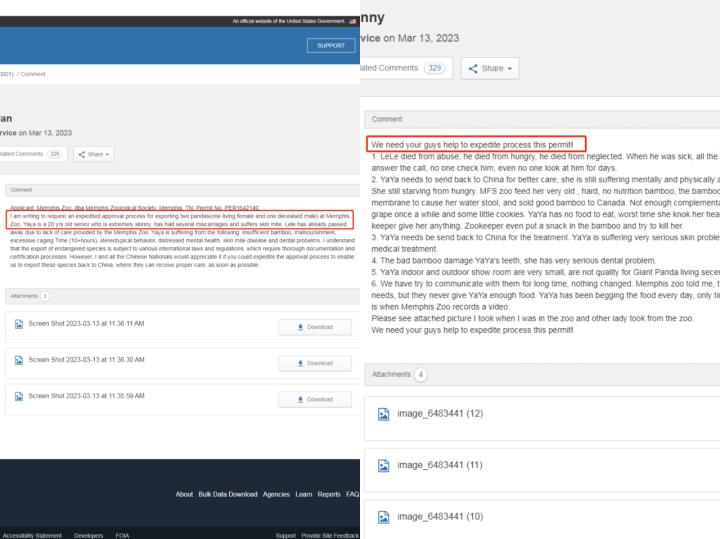720x539 pixels.
Task: Click image icon for Screen Shot 11.35.59 AM
Action: 19,397
